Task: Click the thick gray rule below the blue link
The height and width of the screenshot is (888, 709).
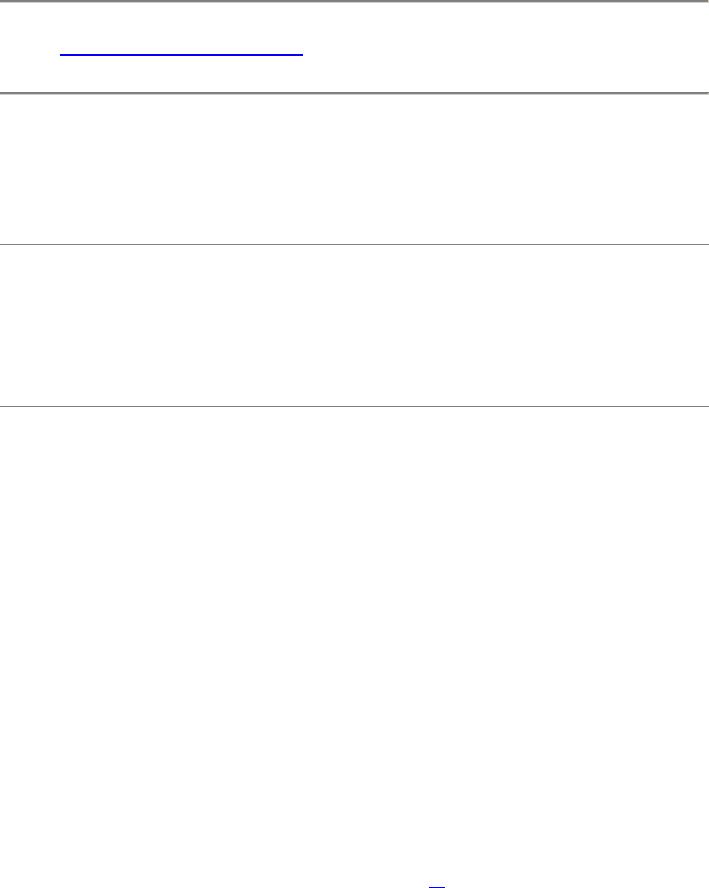Action: (x=354, y=93)
